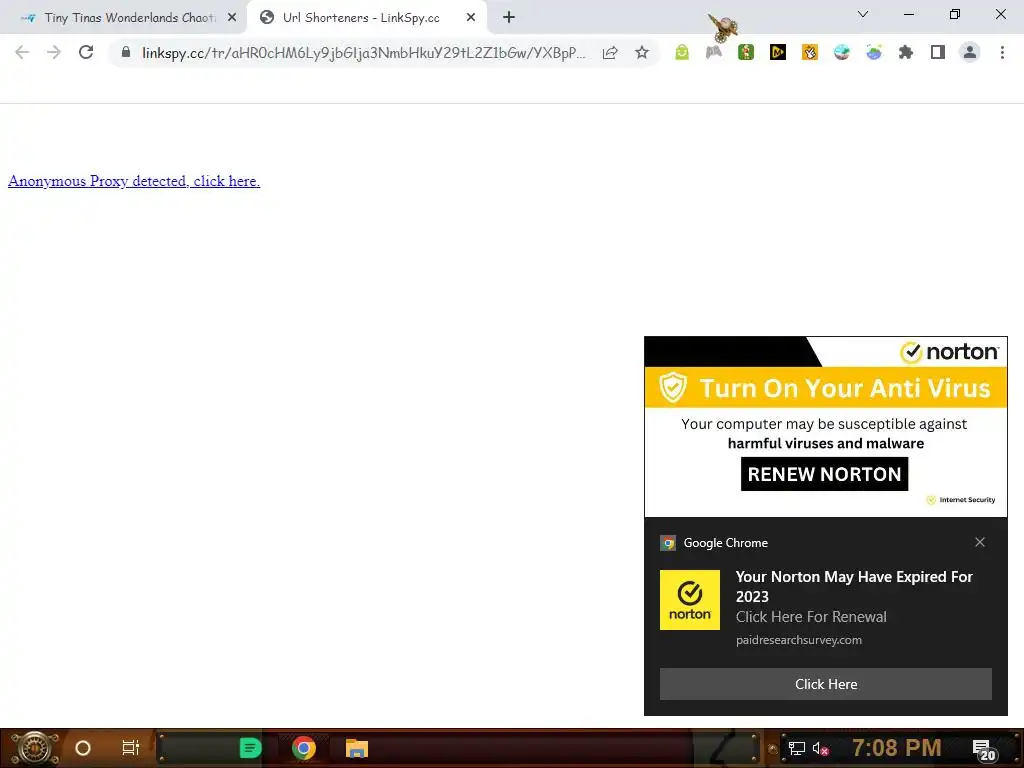Open the gray game controller extension
Image resolution: width=1024 pixels, height=768 pixels.
[714, 52]
